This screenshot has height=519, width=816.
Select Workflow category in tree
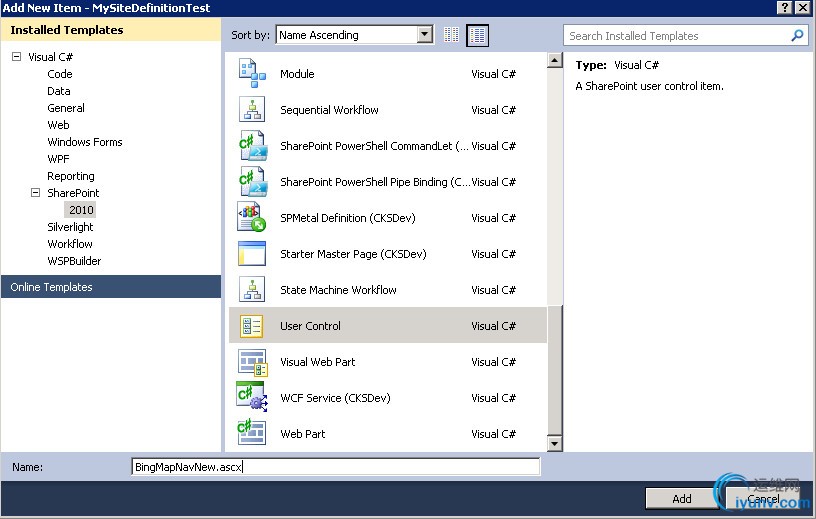[70, 244]
